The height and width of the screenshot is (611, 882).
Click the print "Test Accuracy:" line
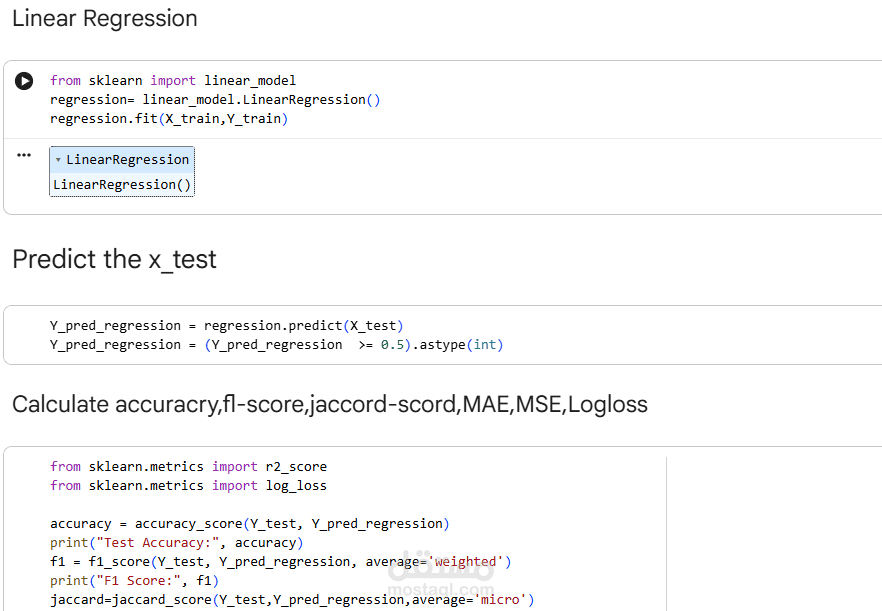174,543
